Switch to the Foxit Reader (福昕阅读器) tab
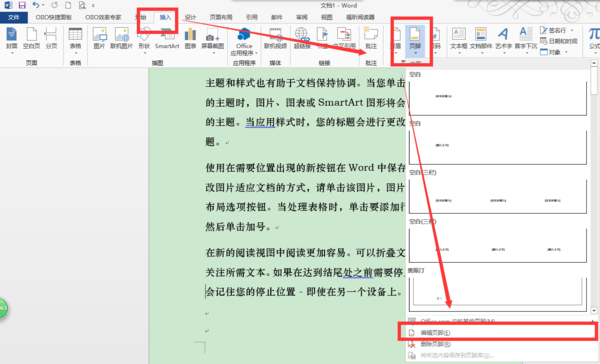 (360, 17)
